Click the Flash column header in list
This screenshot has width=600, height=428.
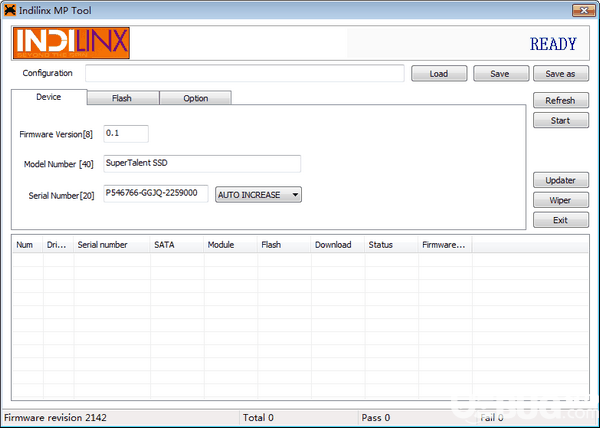pyautogui.click(x=284, y=245)
